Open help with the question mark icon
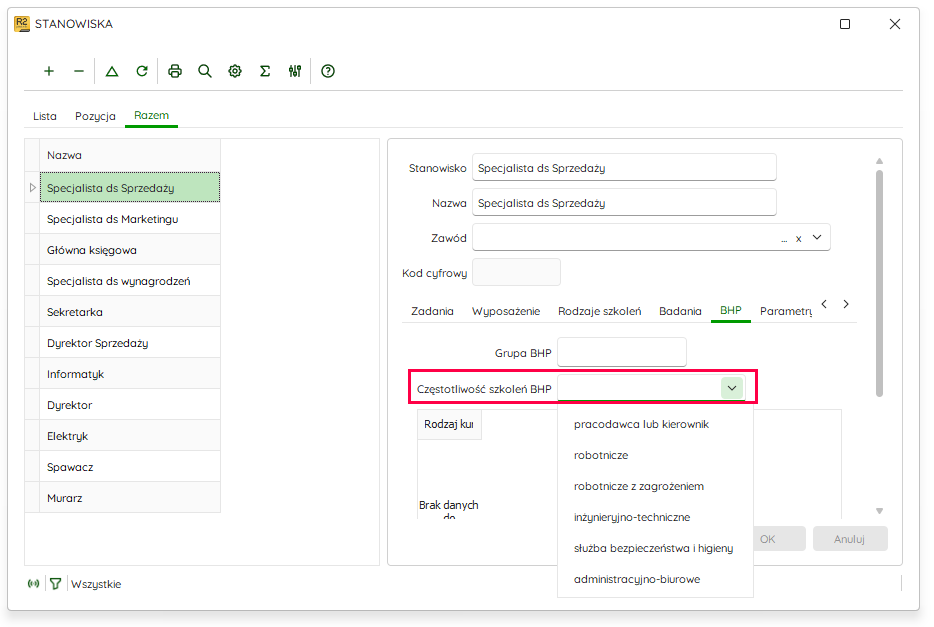This screenshot has width=934, height=627. point(328,71)
